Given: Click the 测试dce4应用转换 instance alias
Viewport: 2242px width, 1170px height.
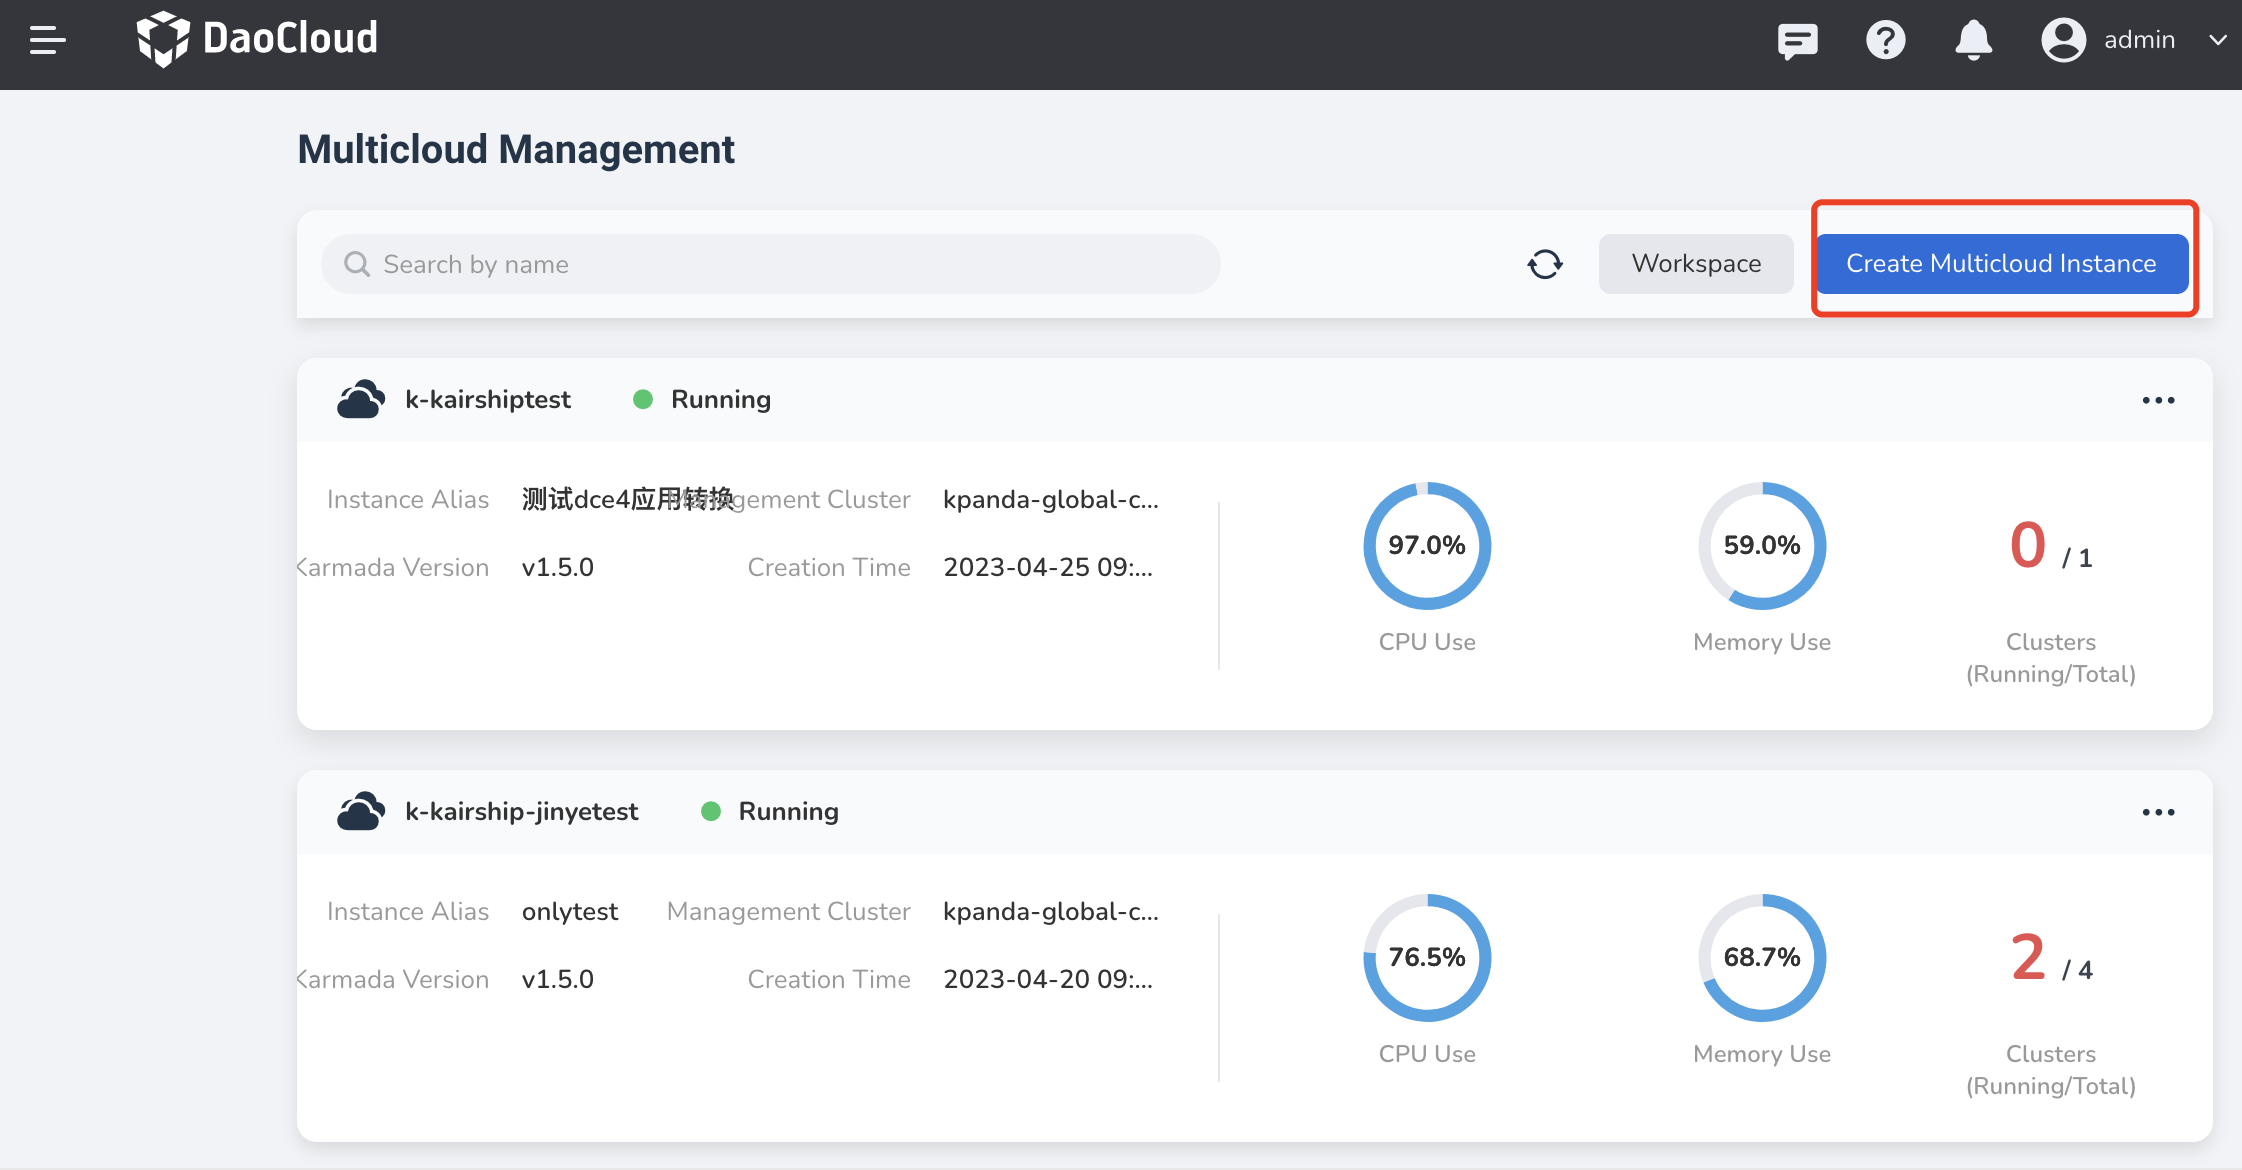Looking at the screenshot, I should tap(628, 499).
